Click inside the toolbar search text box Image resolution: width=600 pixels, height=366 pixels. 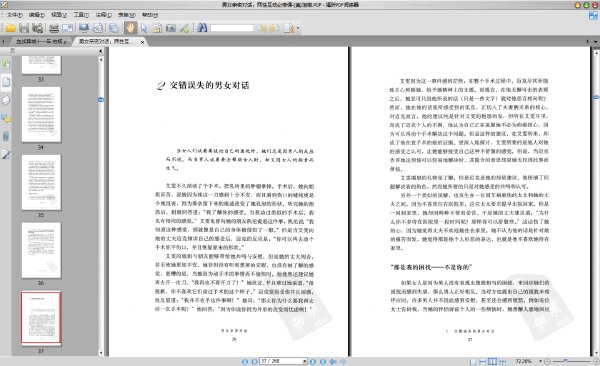232,28
